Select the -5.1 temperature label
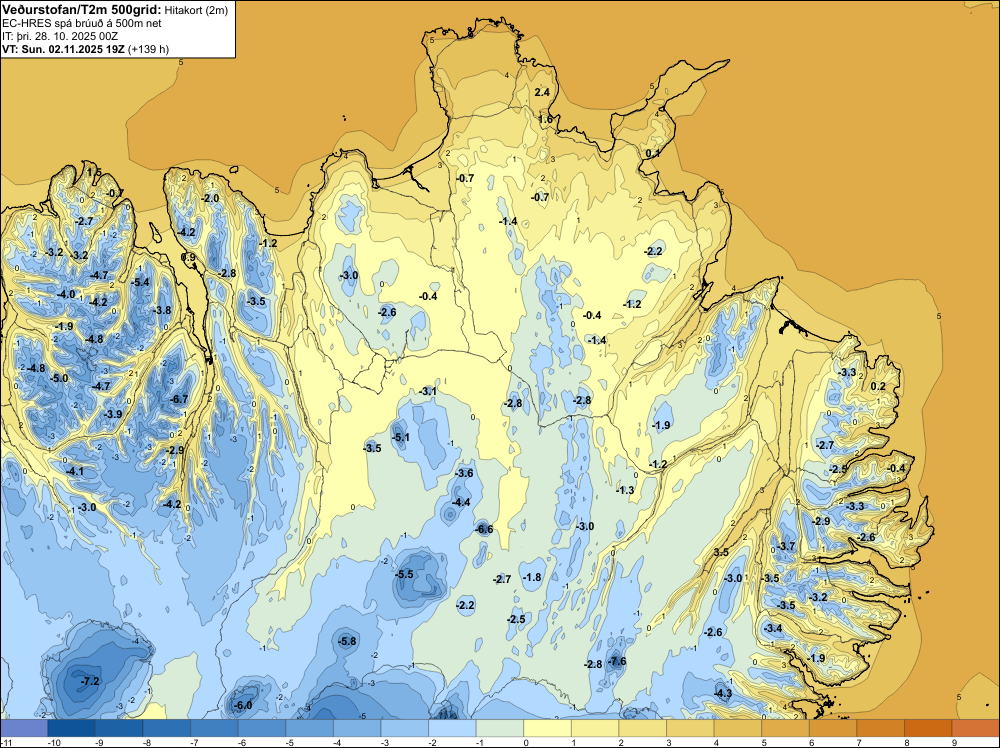The image size is (1000, 748). coord(401,437)
